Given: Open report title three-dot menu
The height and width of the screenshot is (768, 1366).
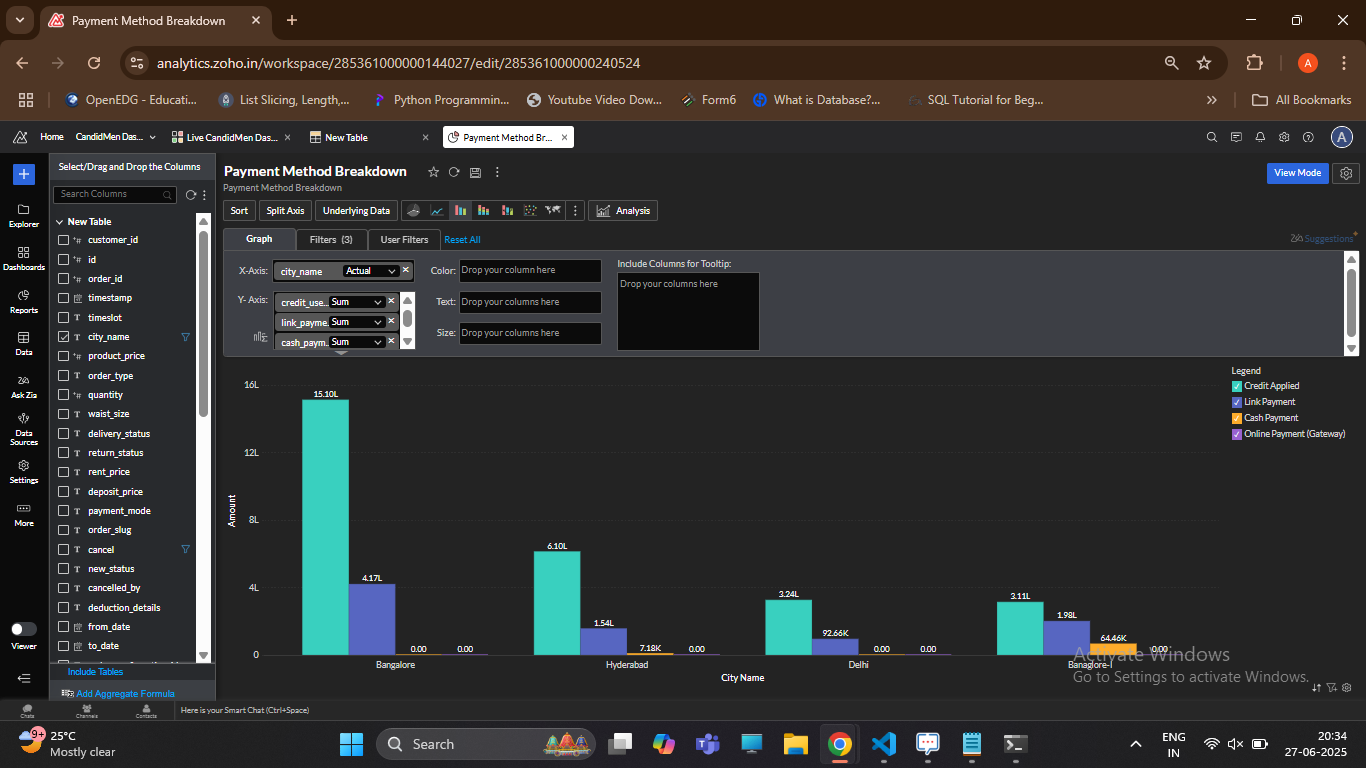Looking at the screenshot, I should point(497,172).
